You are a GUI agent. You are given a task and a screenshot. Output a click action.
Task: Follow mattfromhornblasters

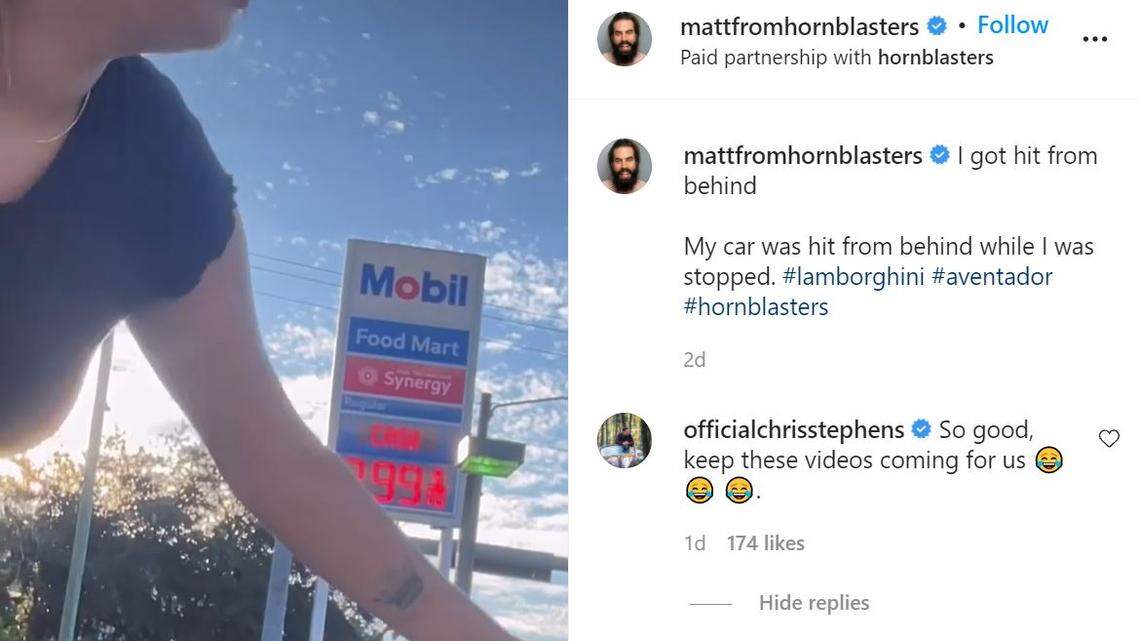click(1012, 25)
